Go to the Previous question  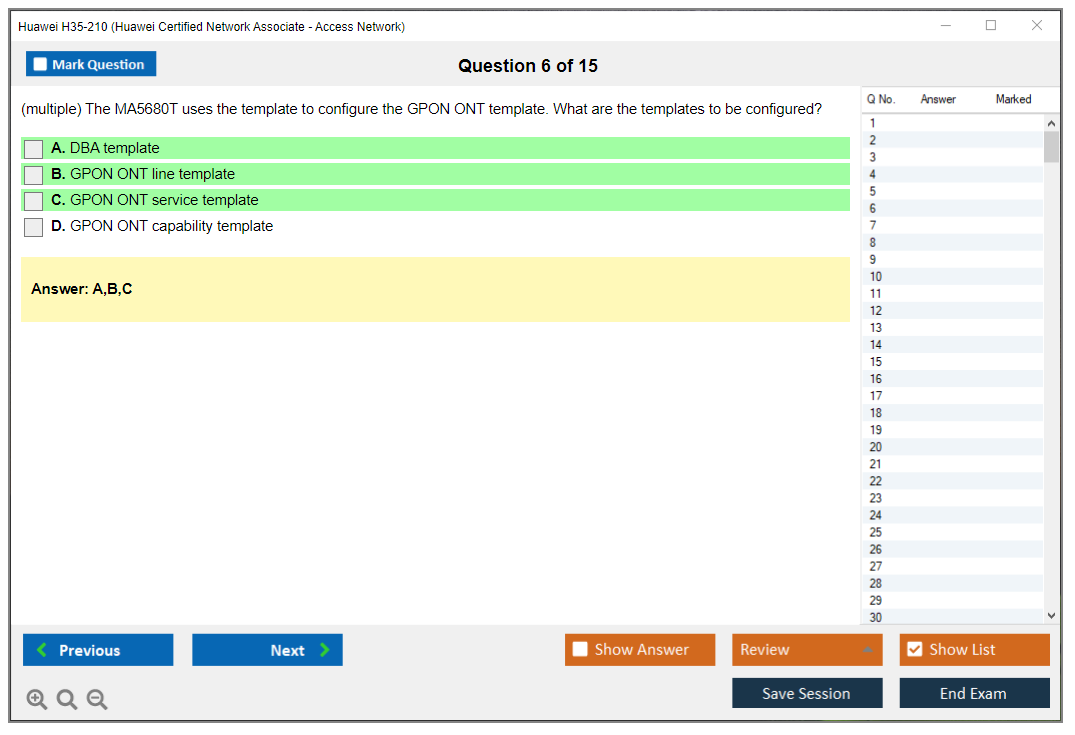pyautogui.click(x=98, y=650)
